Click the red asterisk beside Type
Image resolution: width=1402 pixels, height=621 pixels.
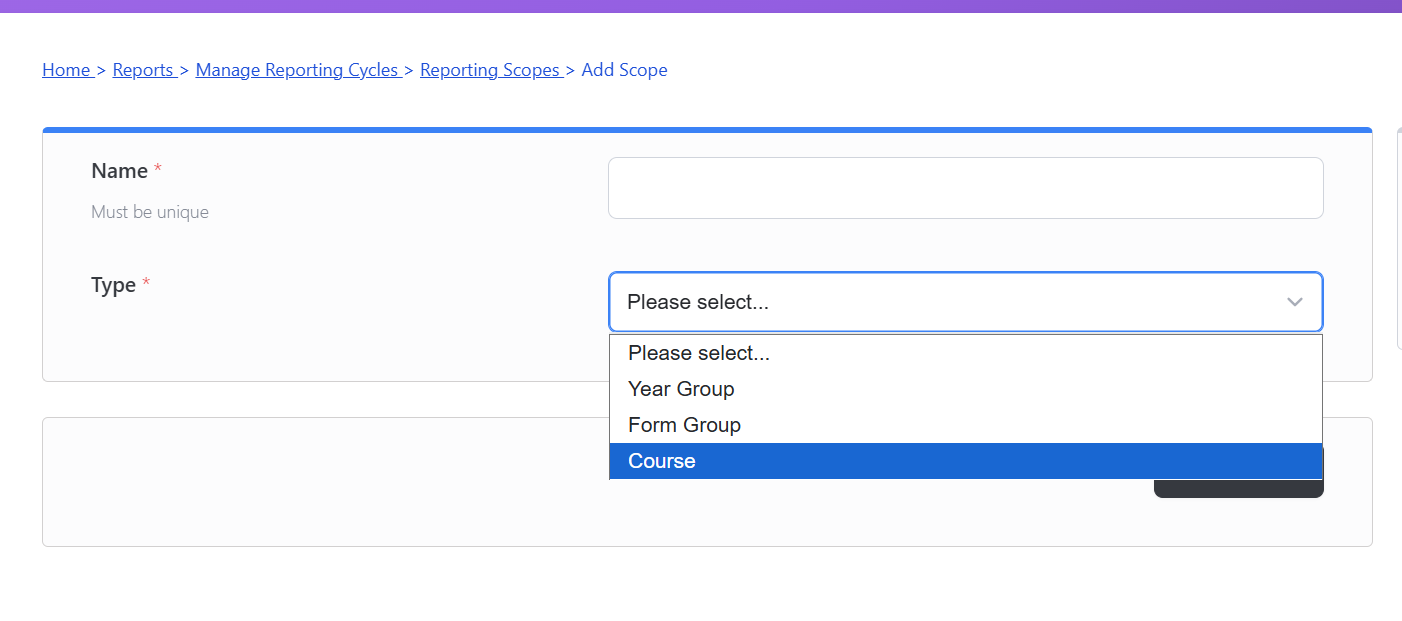click(146, 285)
